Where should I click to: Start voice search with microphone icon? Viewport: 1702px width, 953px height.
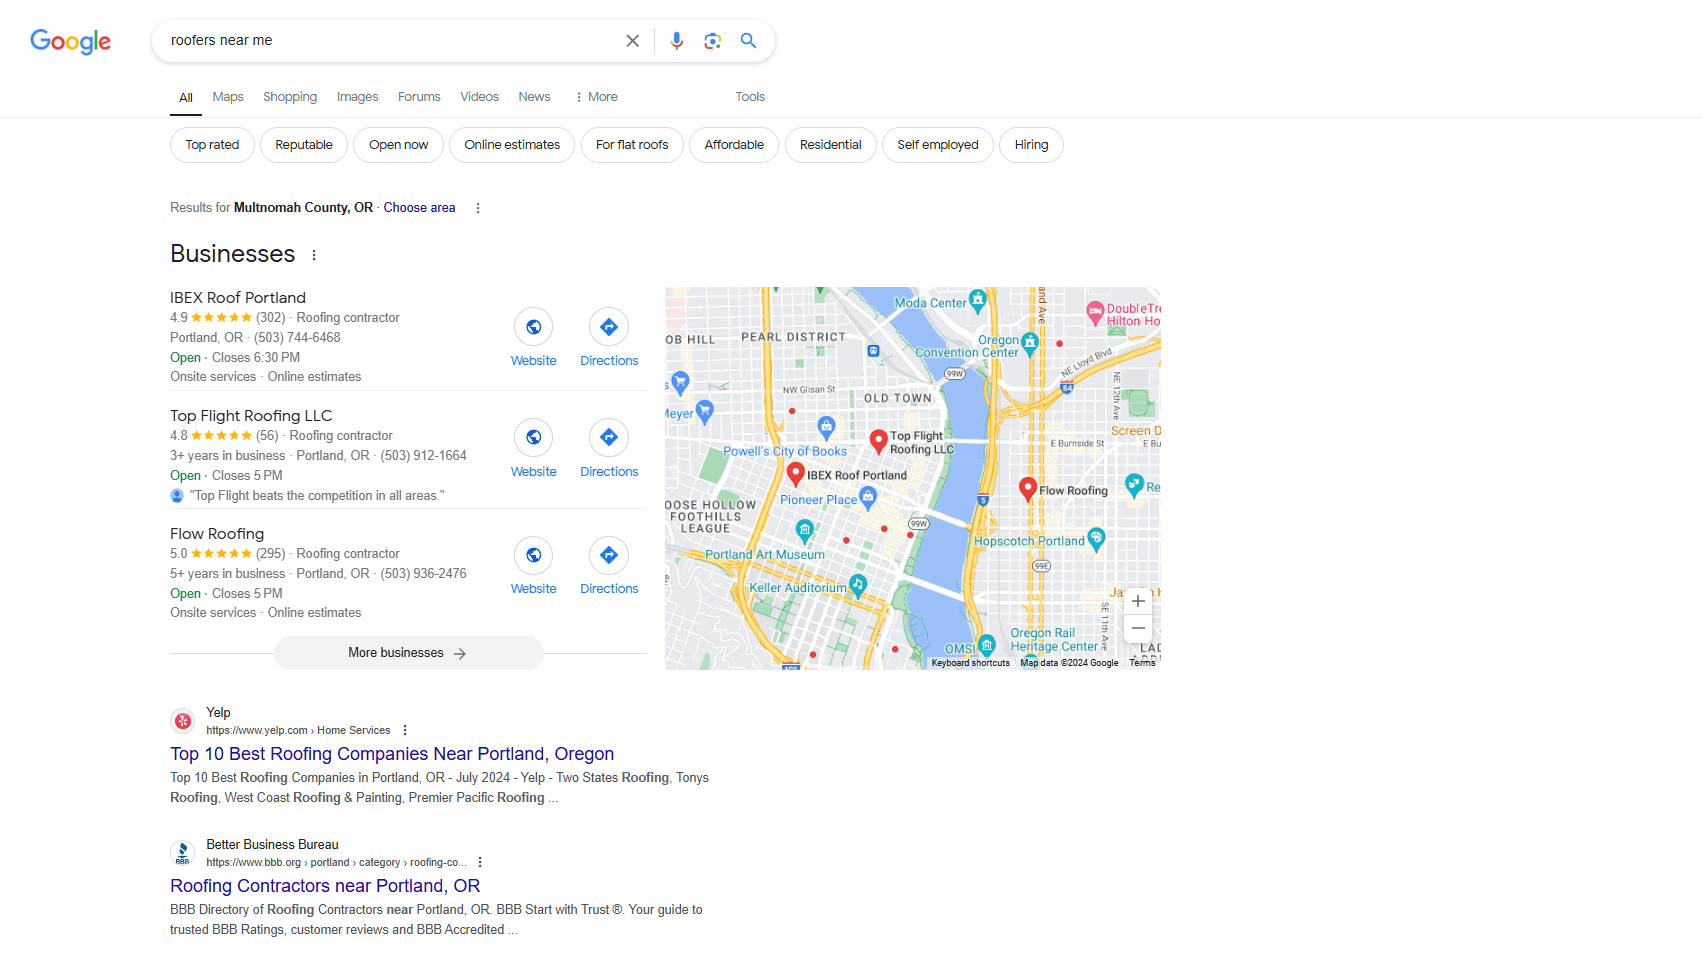pos(677,41)
